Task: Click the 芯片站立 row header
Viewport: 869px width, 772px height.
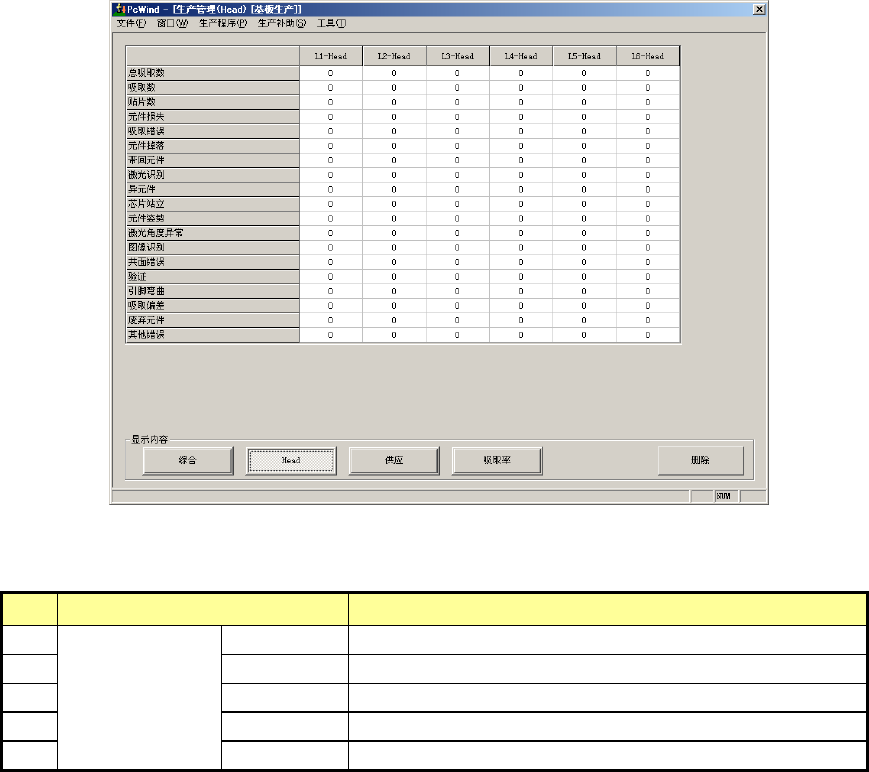Action: 213,204
